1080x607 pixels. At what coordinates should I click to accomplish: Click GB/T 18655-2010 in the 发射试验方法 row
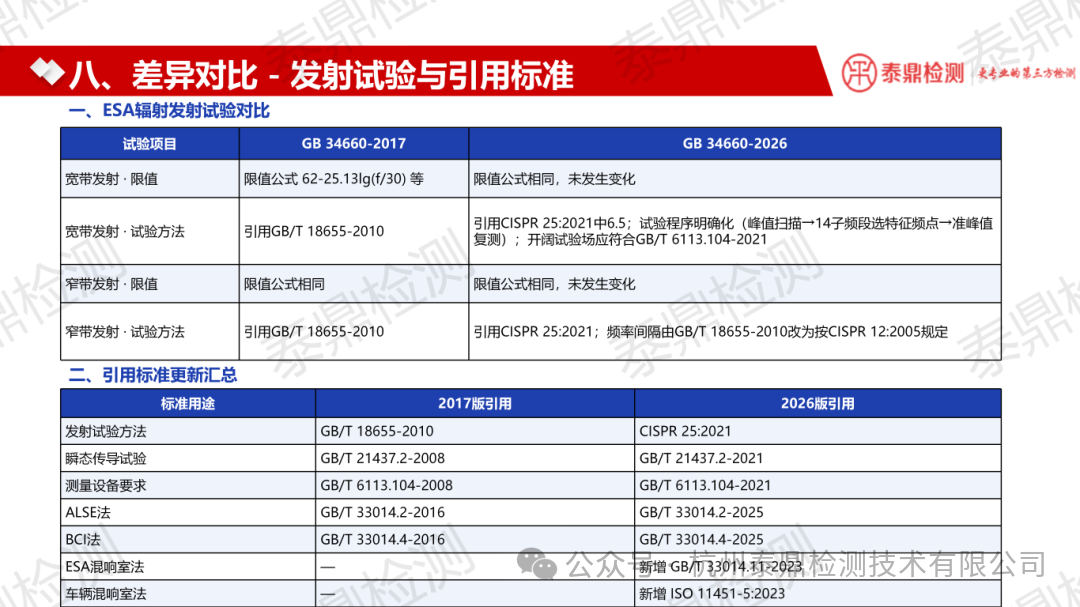(475, 431)
